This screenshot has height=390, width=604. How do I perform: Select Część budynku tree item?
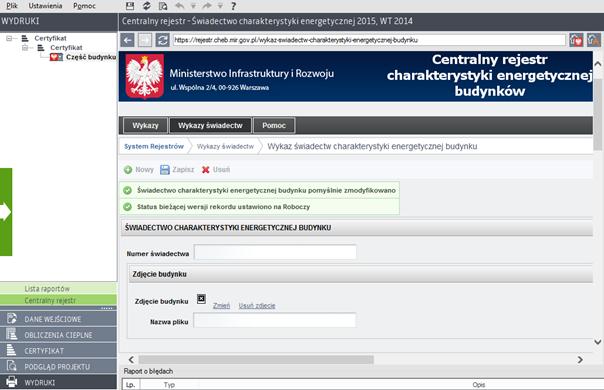pyautogui.click(x=91, y=57)
